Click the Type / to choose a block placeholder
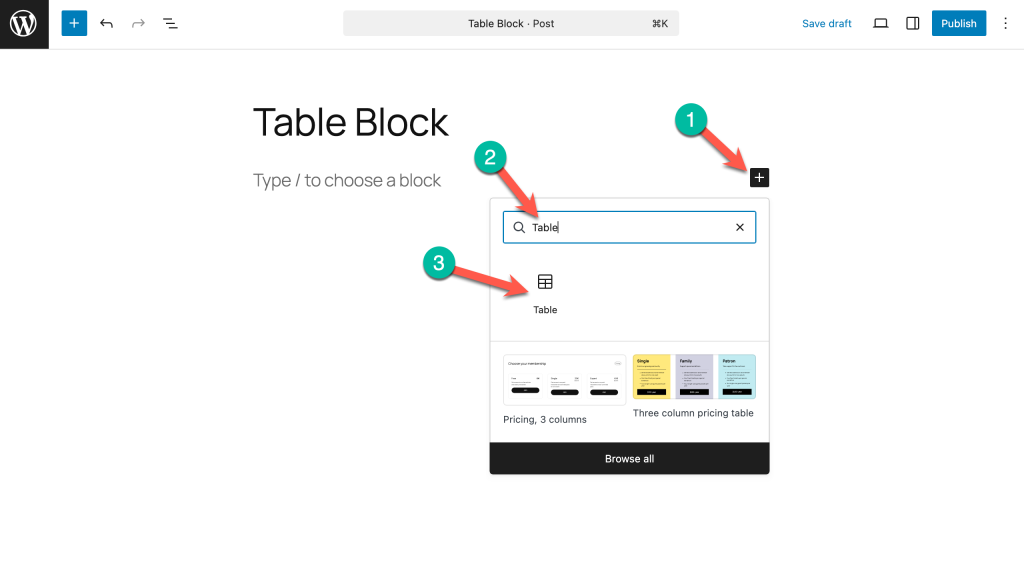1024x576 pixels. (347, 181)
